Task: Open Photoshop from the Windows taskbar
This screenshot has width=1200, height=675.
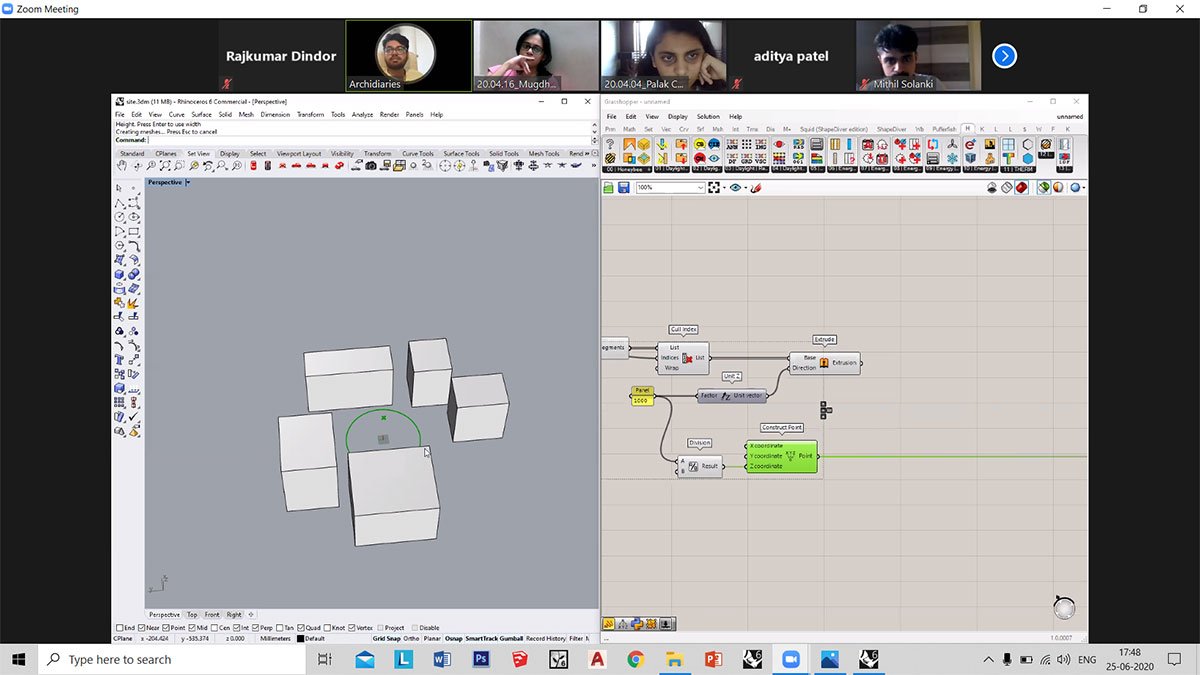Action: click(480, 659)
